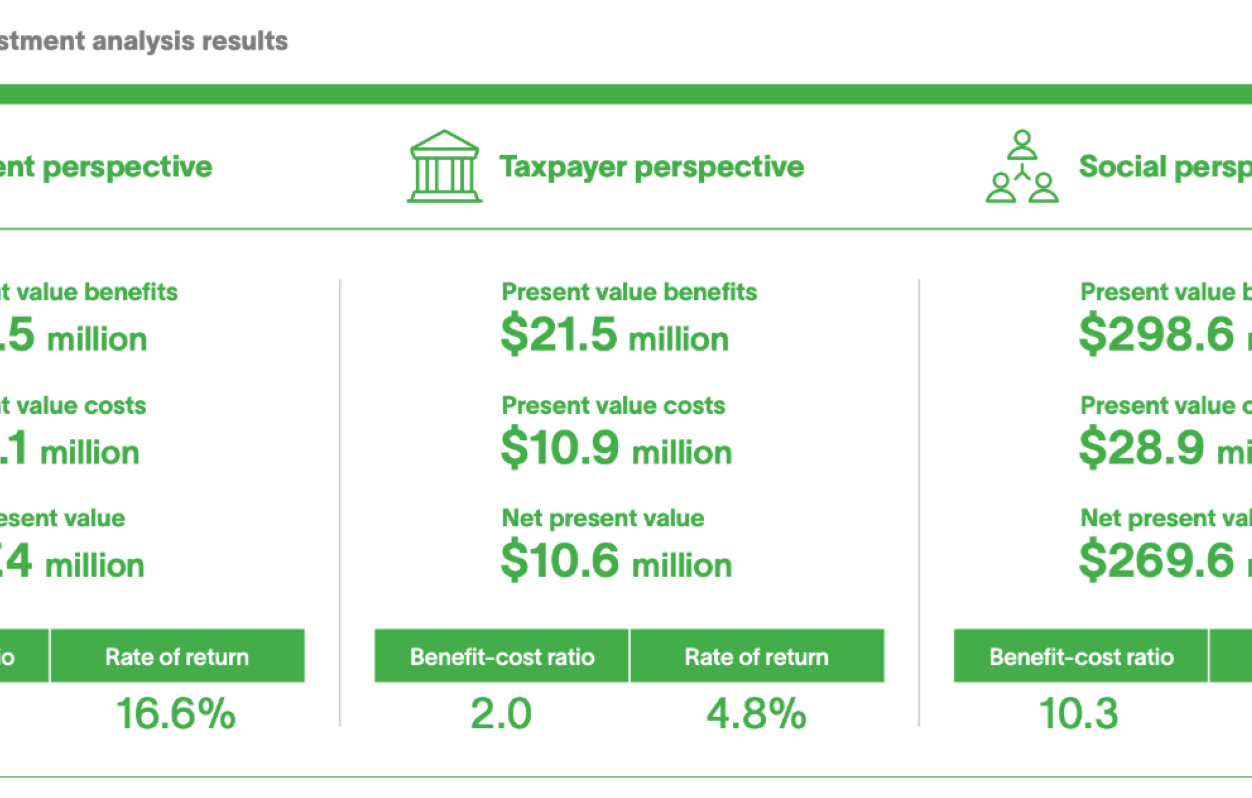Click the 10.3 benefit-cost ratio value
The height and width of the screenshot is (798, 1252).
1078,714
